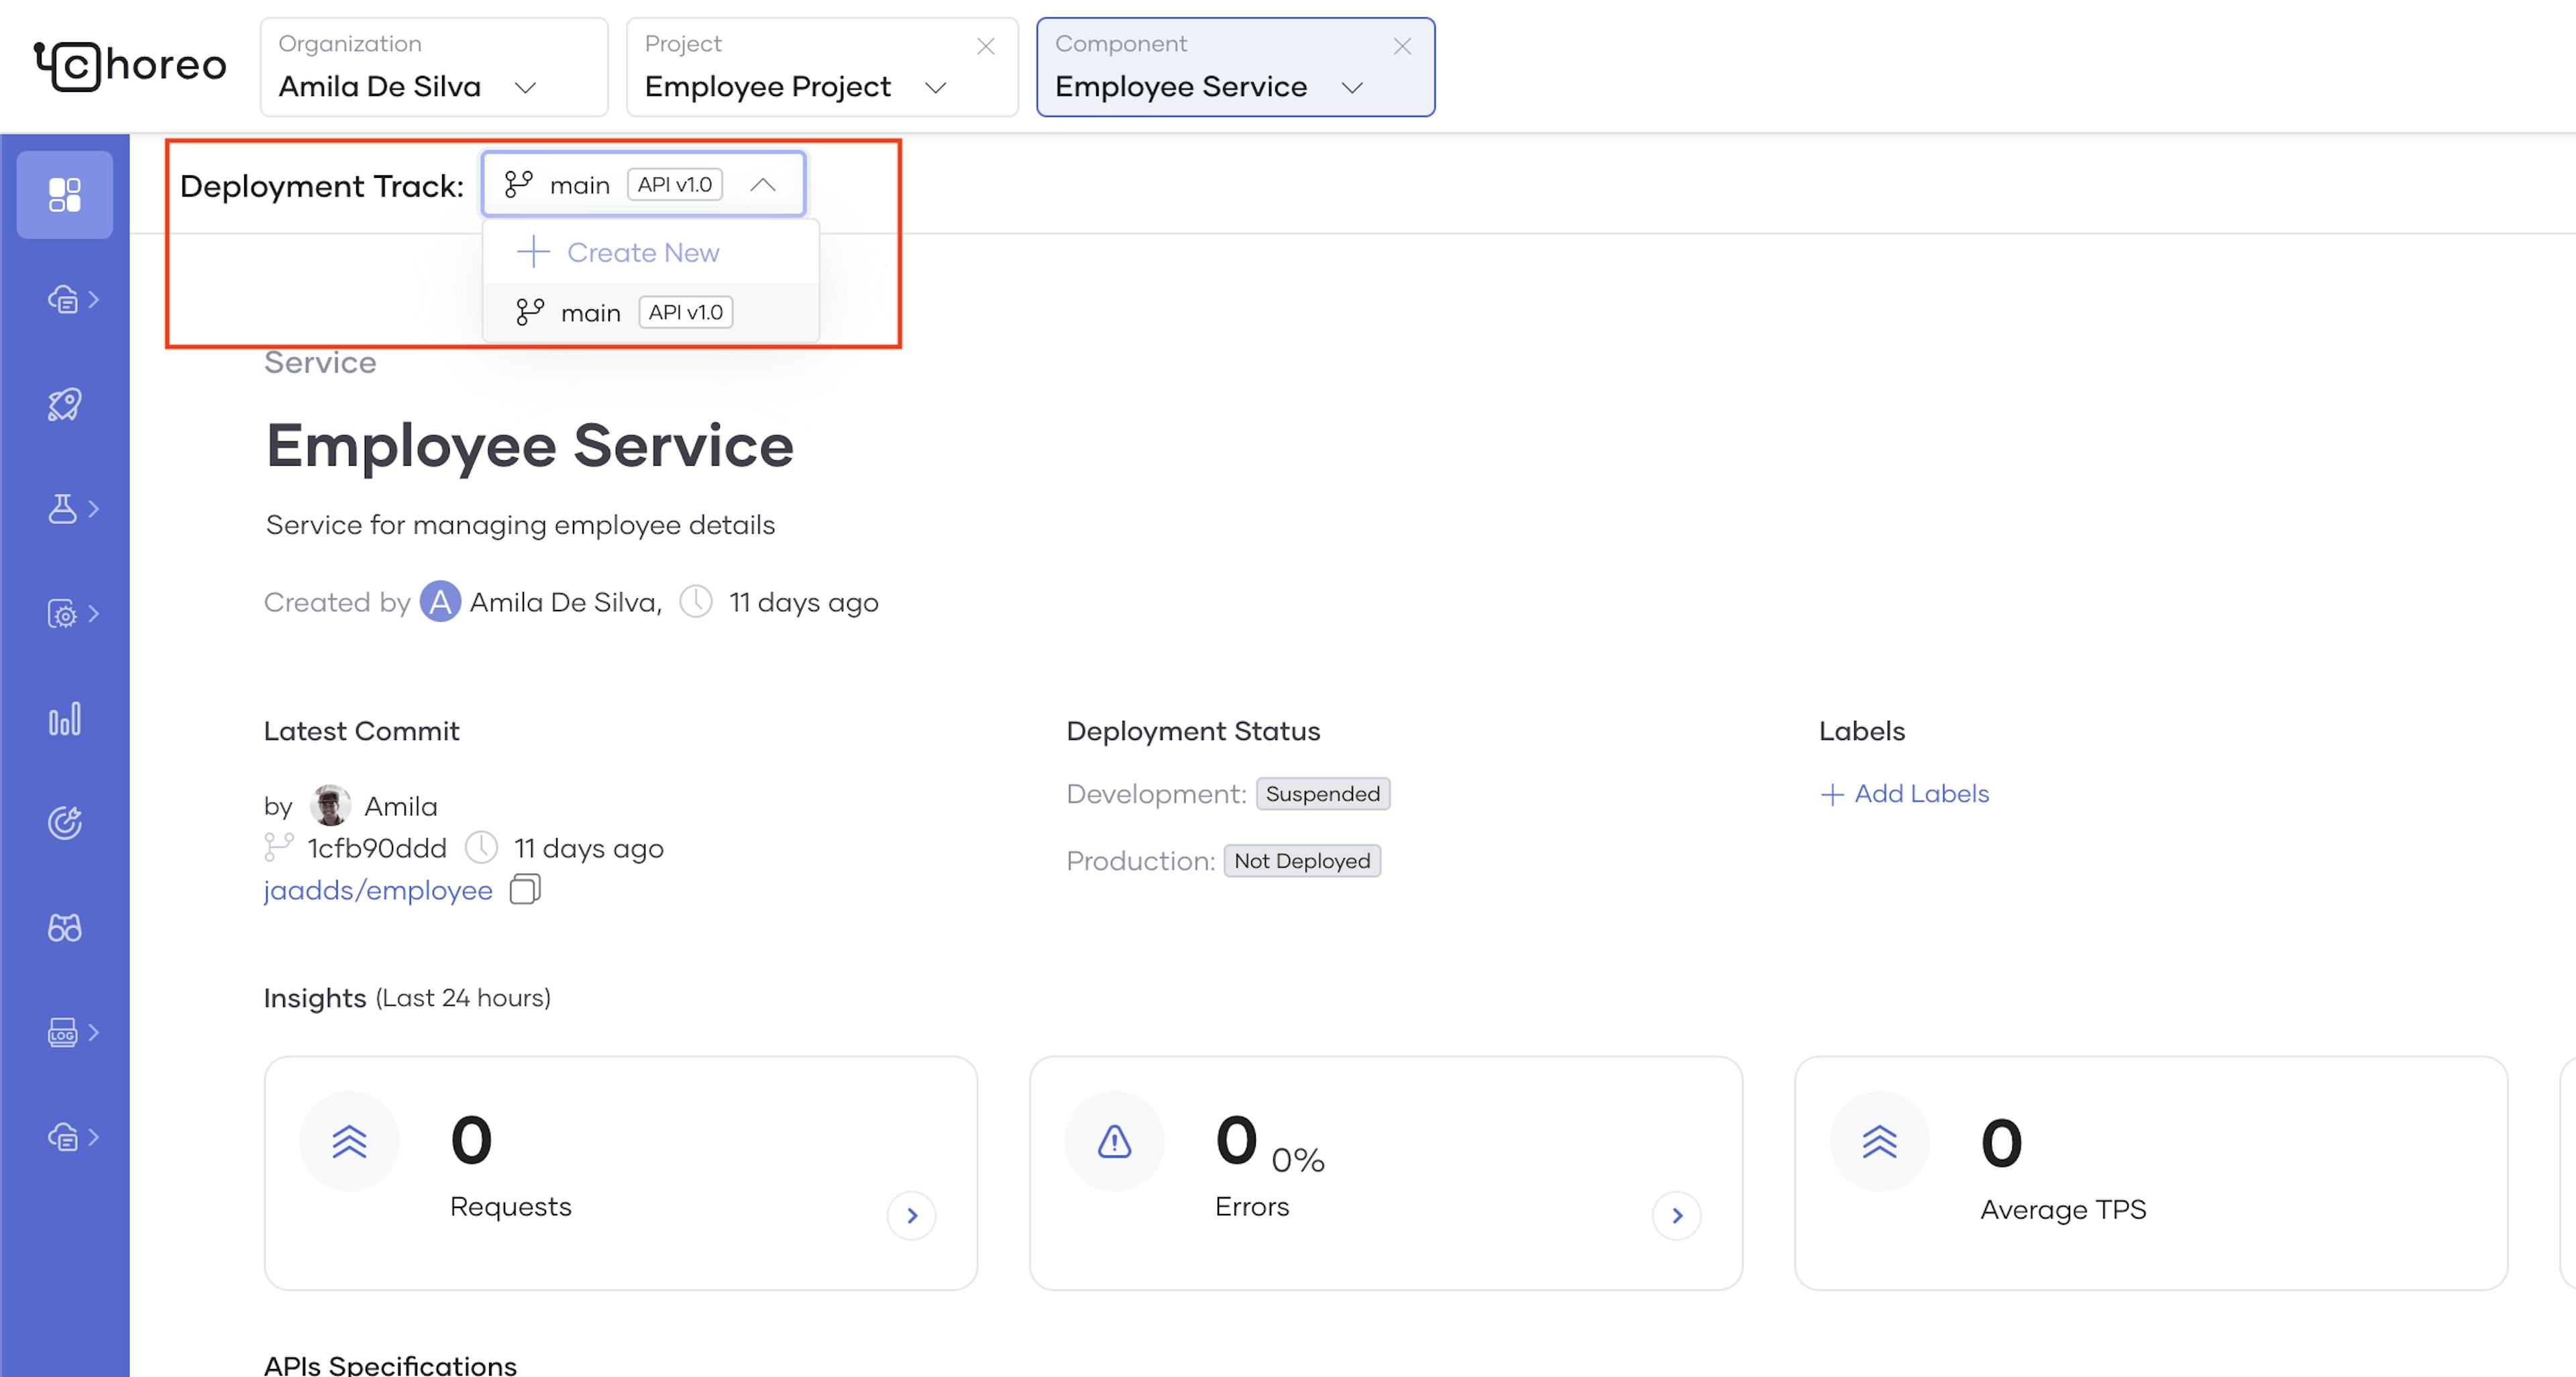Open the Overview dashboard sidebar icon
The height and width of the screenshot is (1377, 2576).
click(65, 195)
